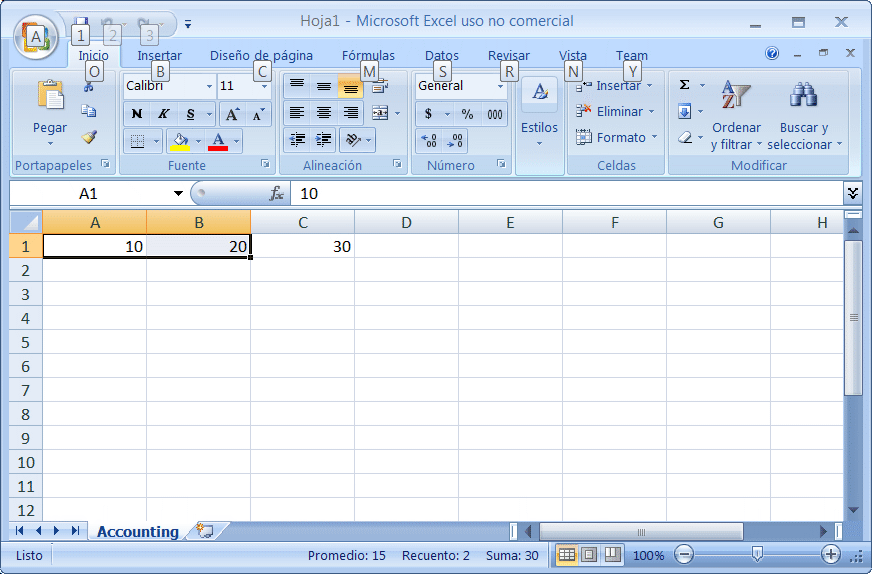Click the Buscar y seleccionar binoculars

[x=803, y=95]
